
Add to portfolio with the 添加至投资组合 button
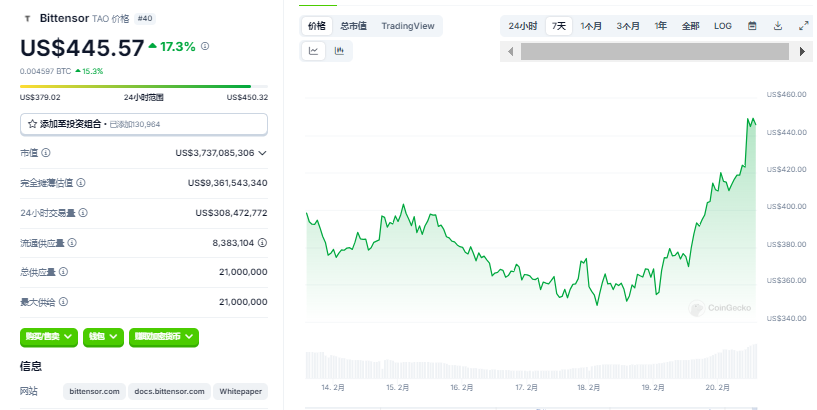click(143, 124)
